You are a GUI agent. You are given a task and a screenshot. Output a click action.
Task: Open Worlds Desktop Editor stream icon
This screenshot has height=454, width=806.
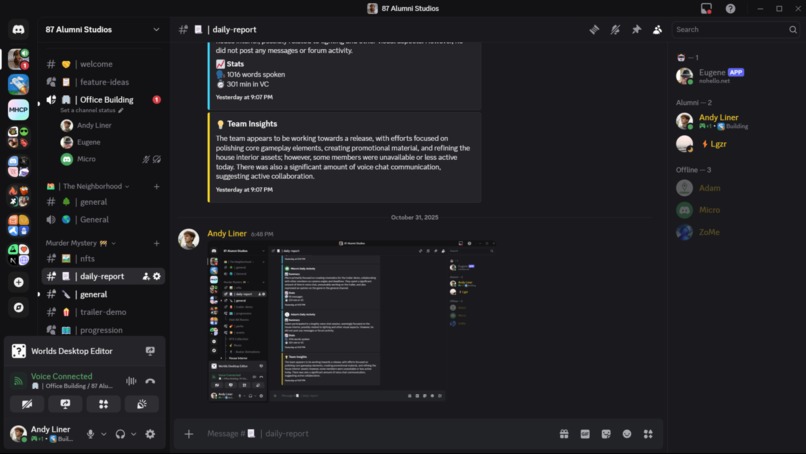(150, 351)
